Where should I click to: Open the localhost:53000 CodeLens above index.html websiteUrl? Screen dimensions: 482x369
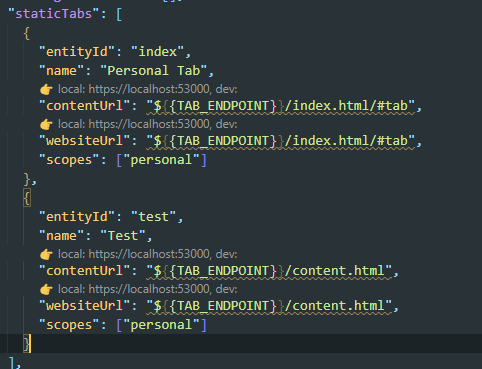click(x=148, y=124)
